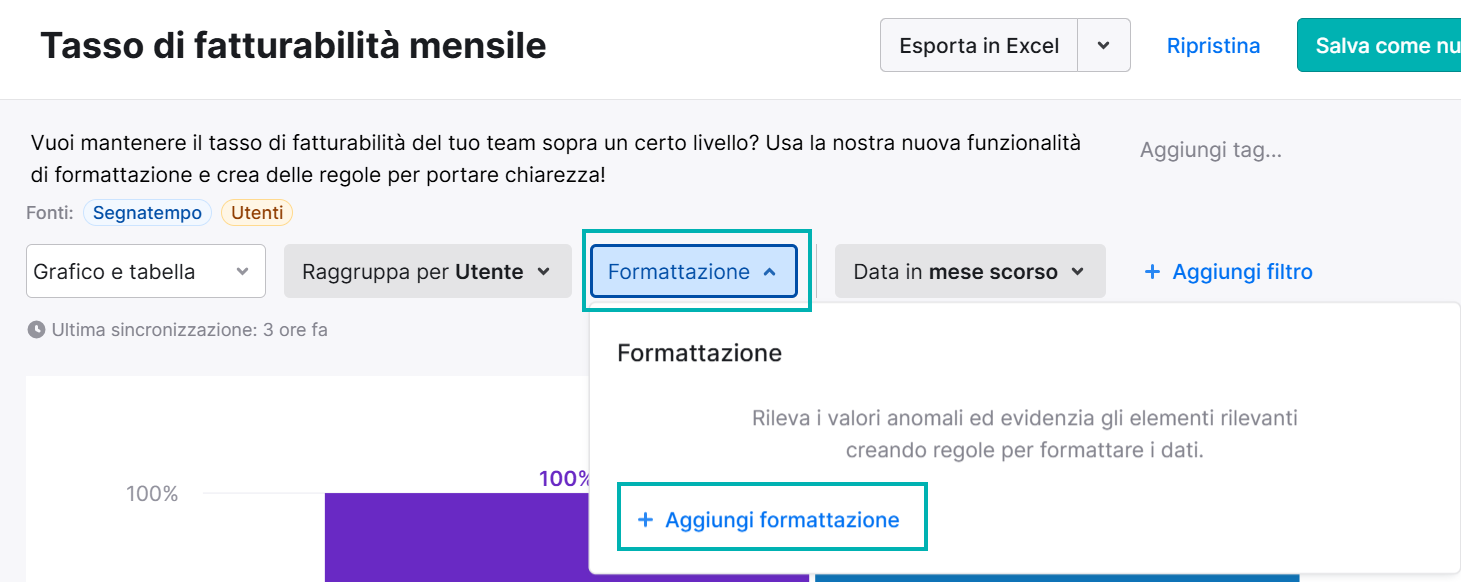Click the Ripristina link
Image resolution: width=1461 pixels, height=582 pixels.
(x=1213, y=46)
